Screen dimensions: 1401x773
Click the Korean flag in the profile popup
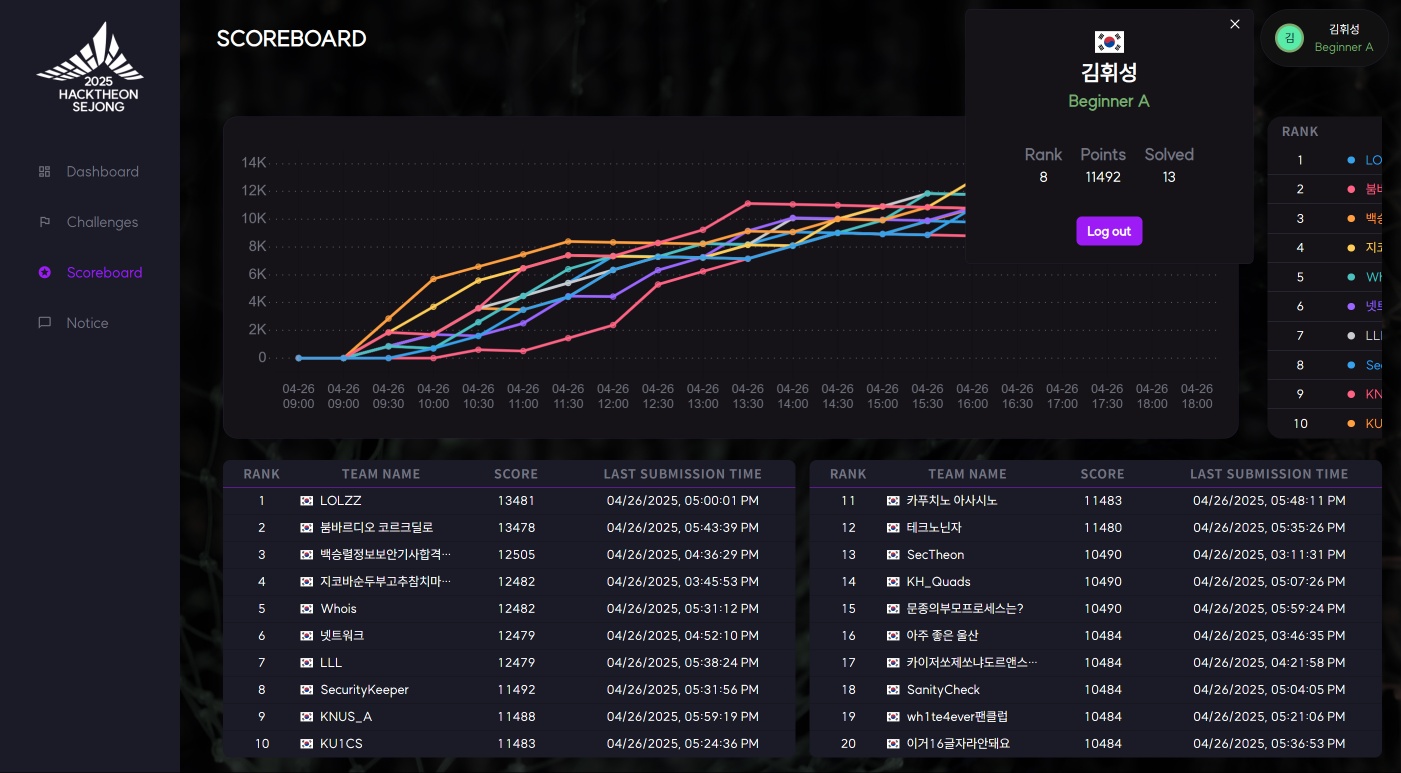(x=1109, y=42)
